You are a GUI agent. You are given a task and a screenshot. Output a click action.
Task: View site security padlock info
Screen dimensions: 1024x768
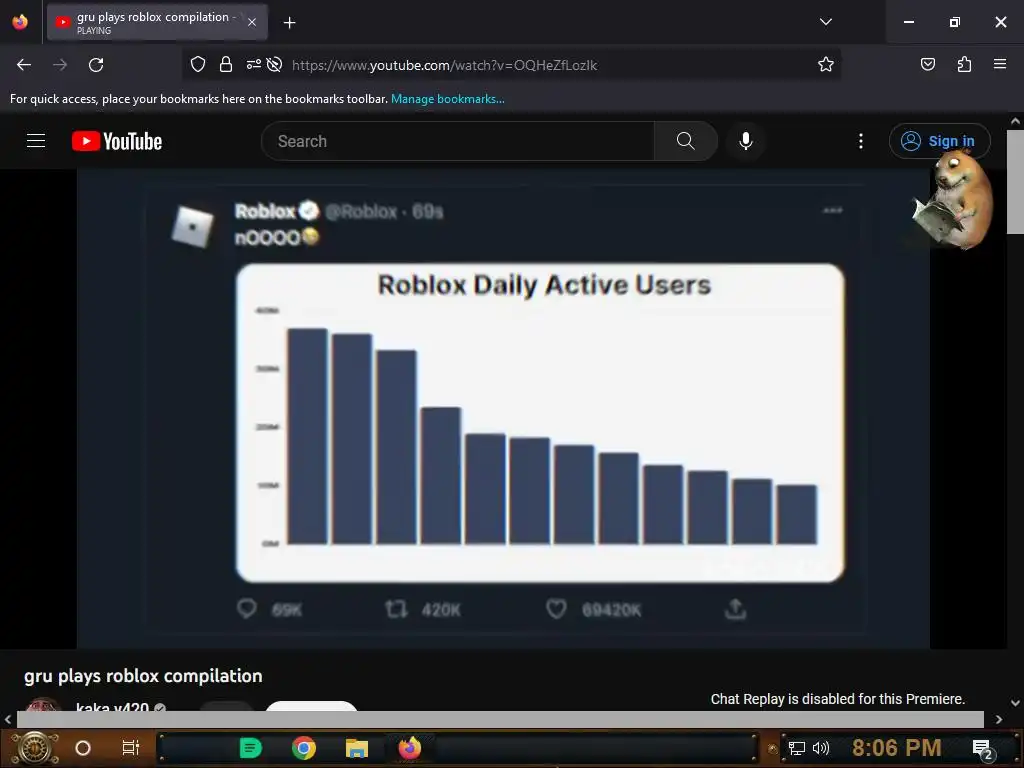click(x=226, y=64)
